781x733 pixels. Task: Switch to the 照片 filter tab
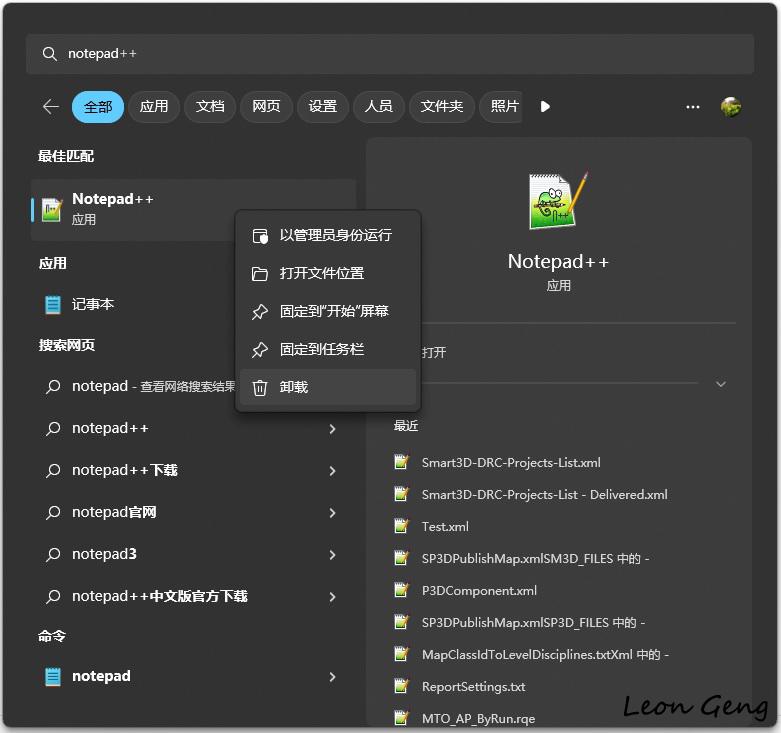click(x=502, y=107)
